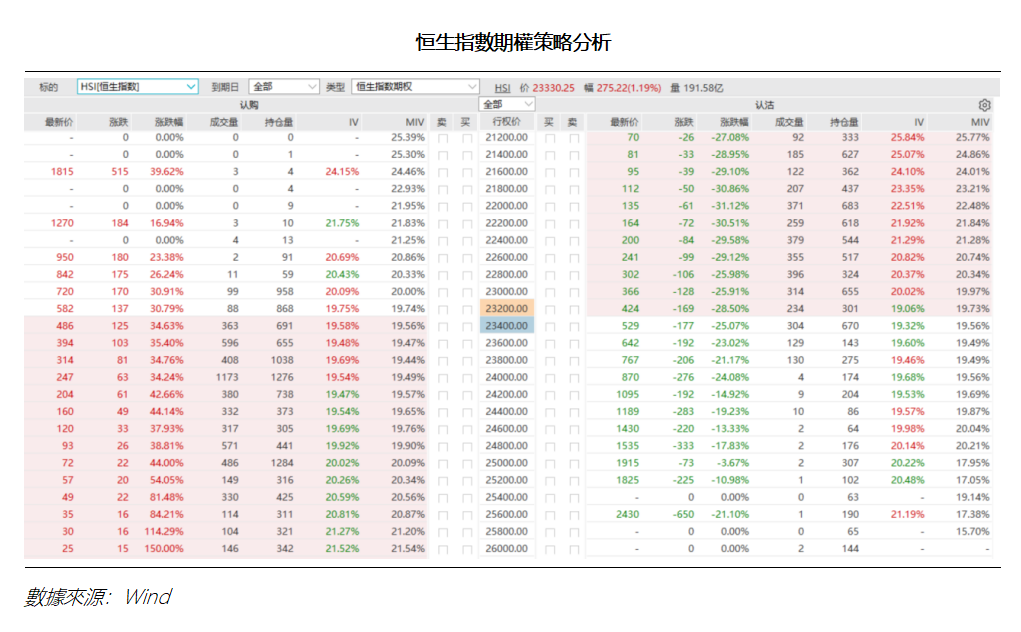This screenshot has height=632, width=1021.
Task: Sort puts by the open interest header
Action: pyautogui.click(x=844, y=122)
